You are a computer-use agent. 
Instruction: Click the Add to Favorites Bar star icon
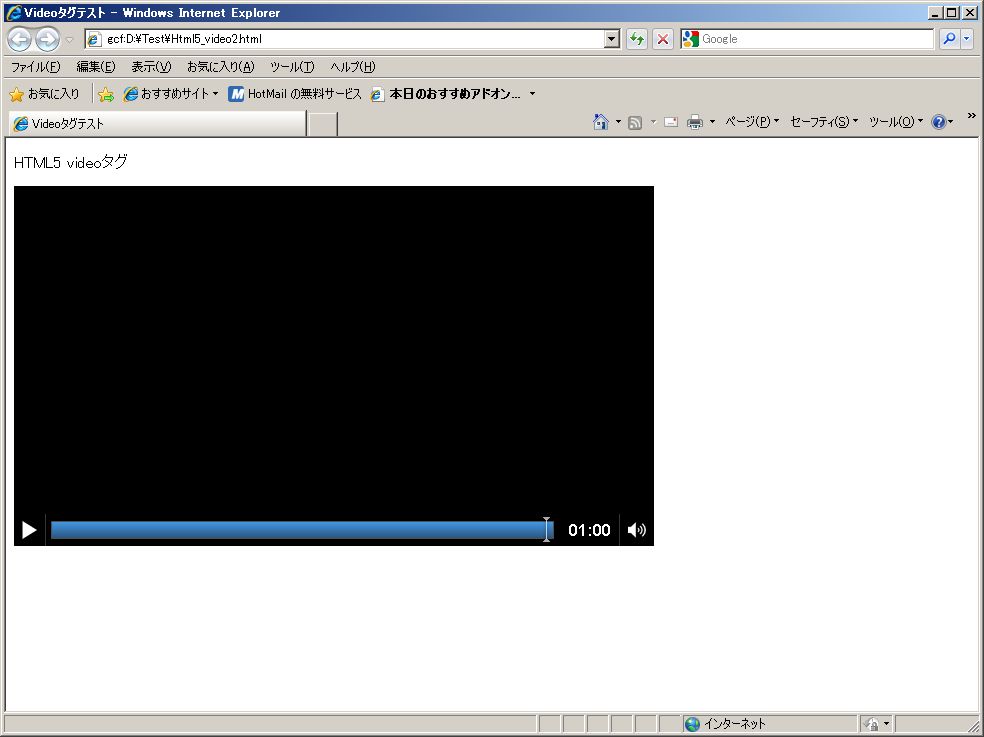coord(106,94)
